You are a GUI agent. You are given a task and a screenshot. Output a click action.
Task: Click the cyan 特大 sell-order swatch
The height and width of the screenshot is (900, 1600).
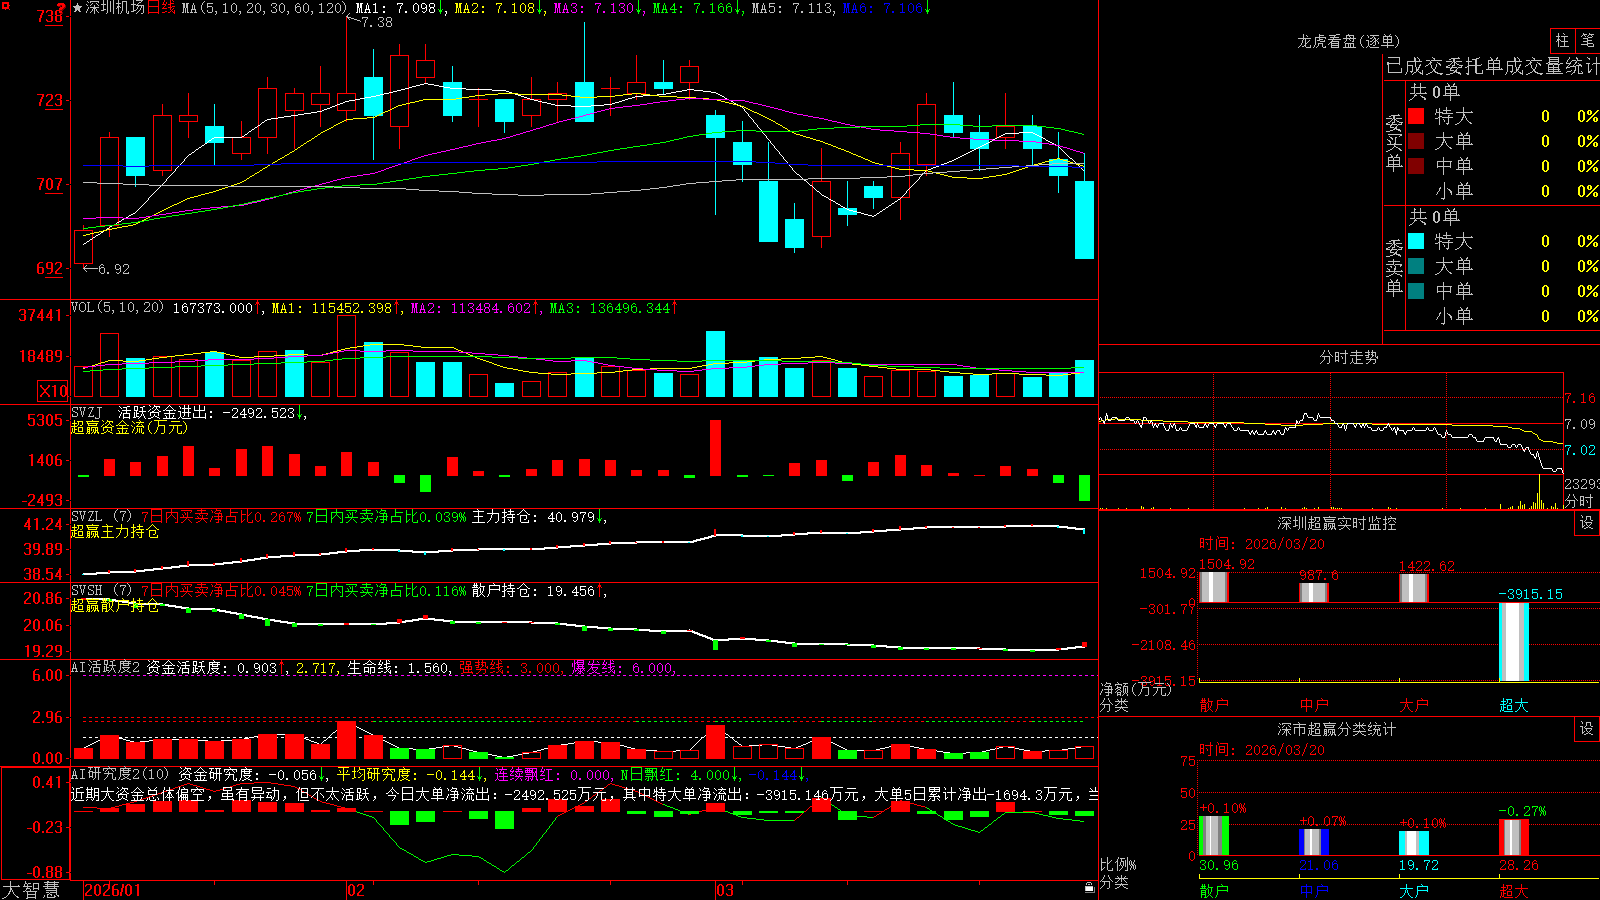tap(1416, 241)
